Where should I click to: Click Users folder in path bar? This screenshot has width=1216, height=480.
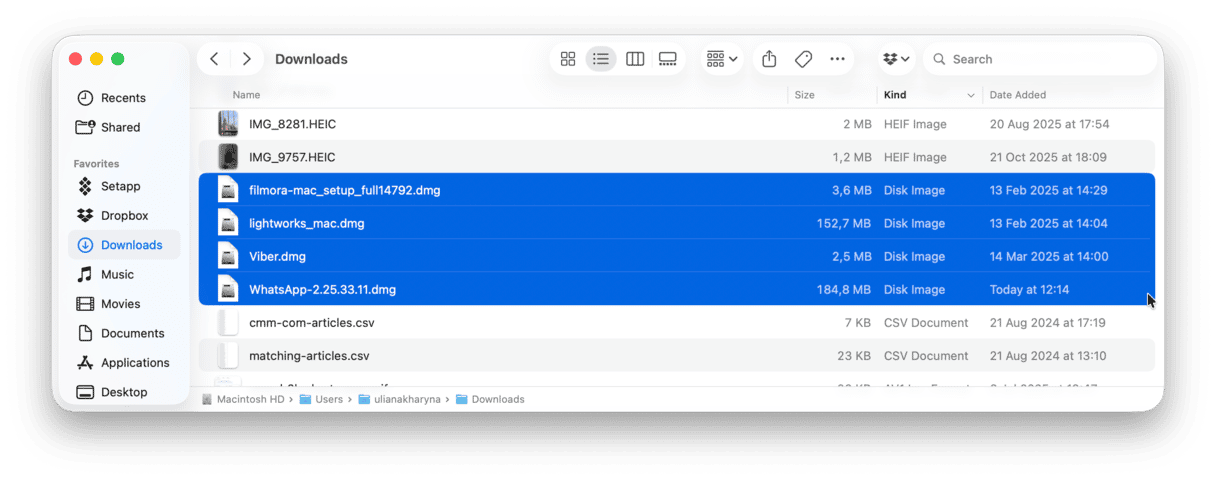tap(329, 399)
